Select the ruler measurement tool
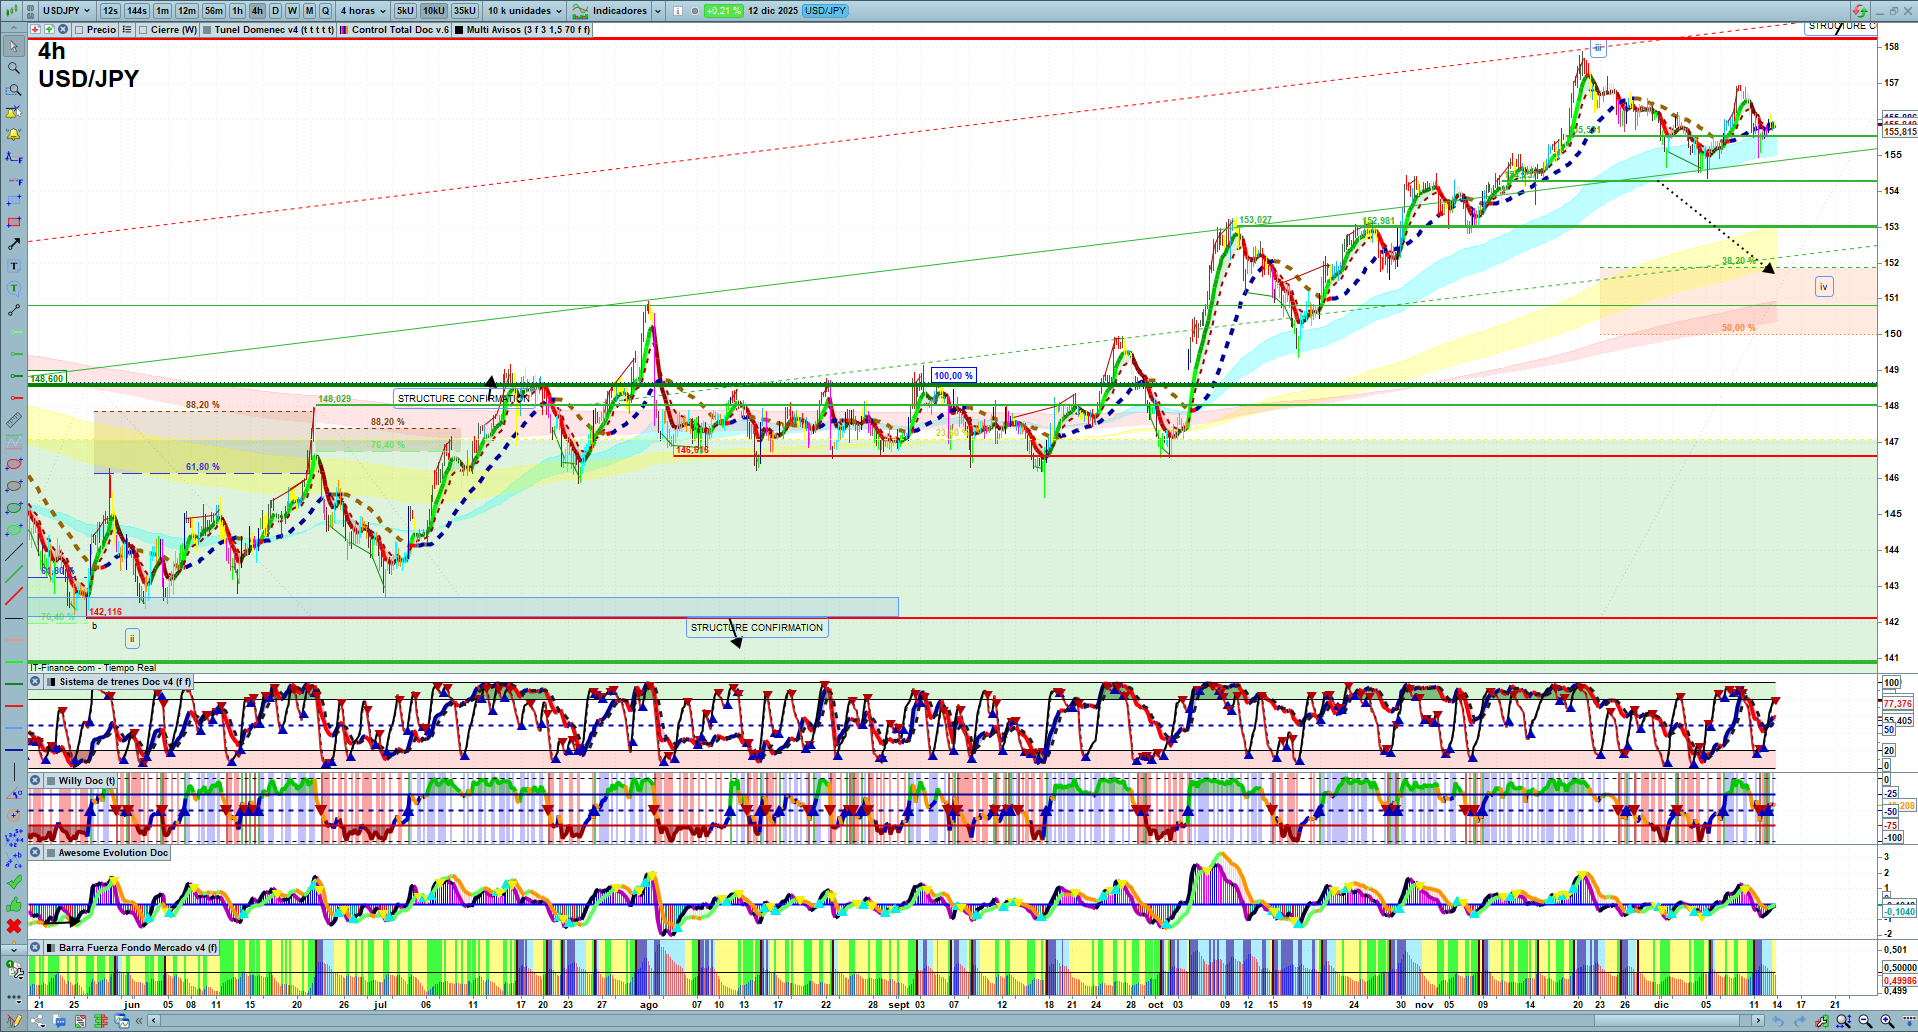1918x1032 pixels. tap(14, 420)
